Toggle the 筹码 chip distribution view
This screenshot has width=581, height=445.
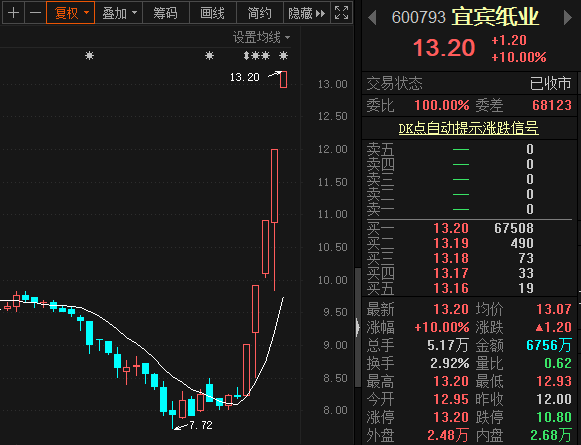[x=166, y=13]
